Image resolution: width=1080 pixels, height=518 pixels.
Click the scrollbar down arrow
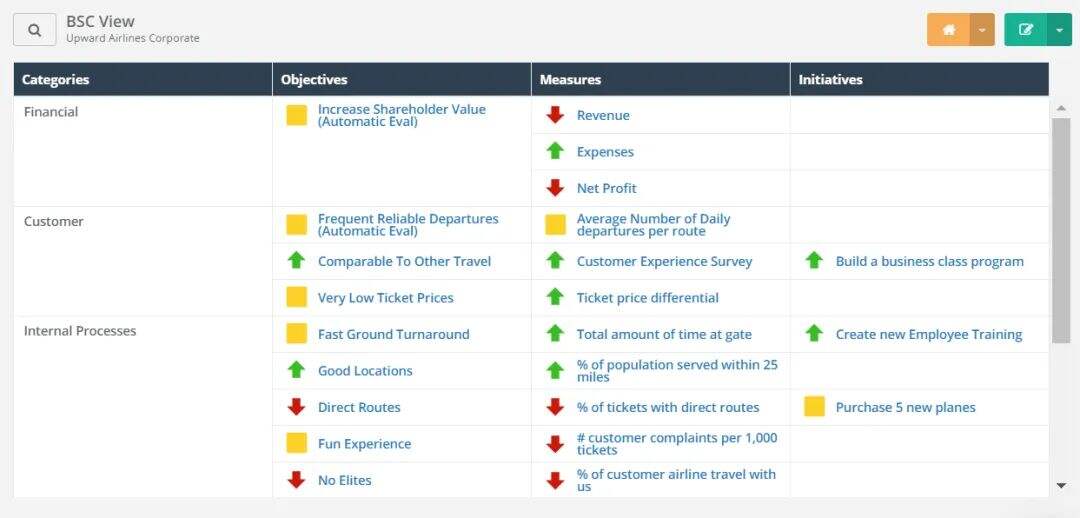click(x=1061, y=486)
